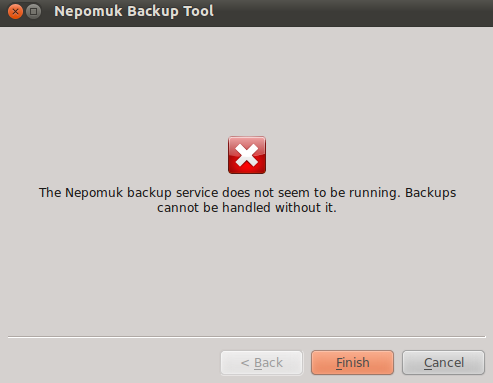The image size is (493, 383).
Task: Click the word "running" in the error text
Action: pyautogui.click(x=375, y=193)
